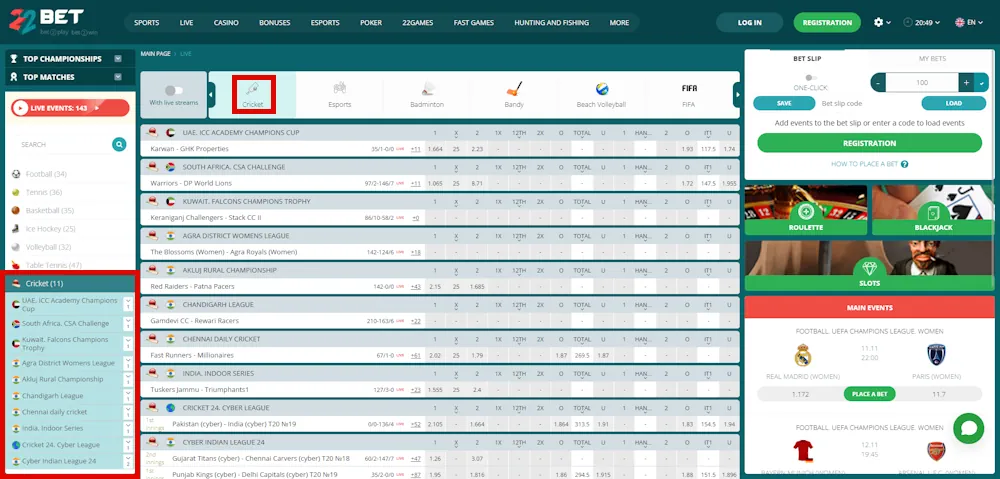Enable the One-Click bet toggle
Image resolution: width=1000 pixels, height=479 pixels.
click(811, 77)
